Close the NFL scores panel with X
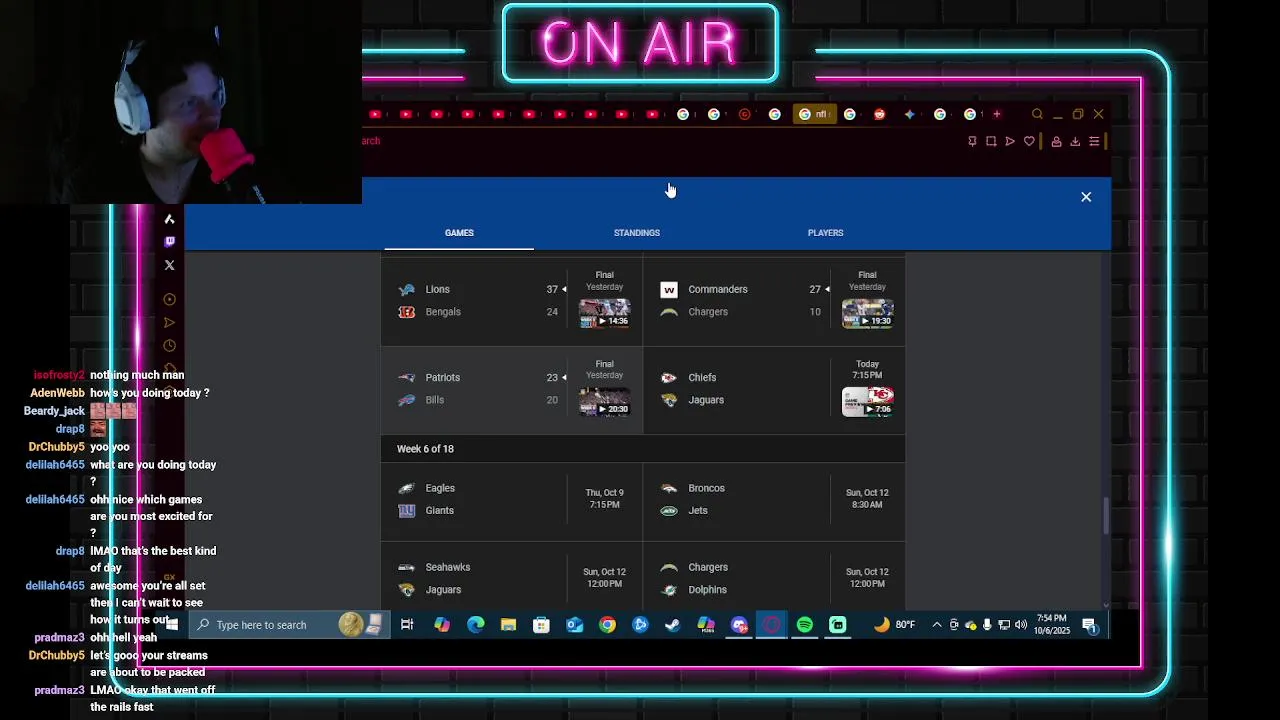 click(1086, 197)
